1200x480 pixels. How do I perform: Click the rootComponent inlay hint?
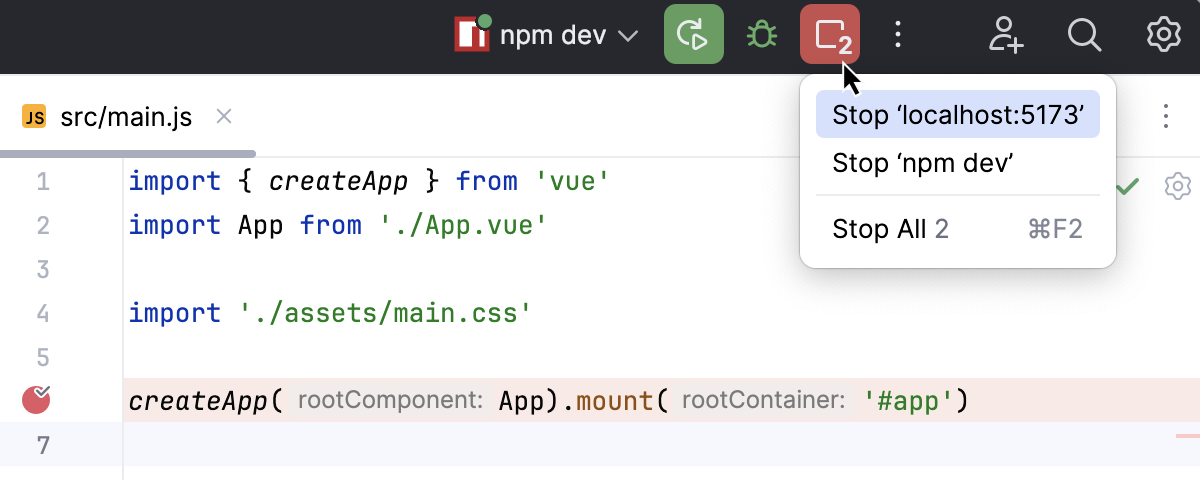click(391, 401)
